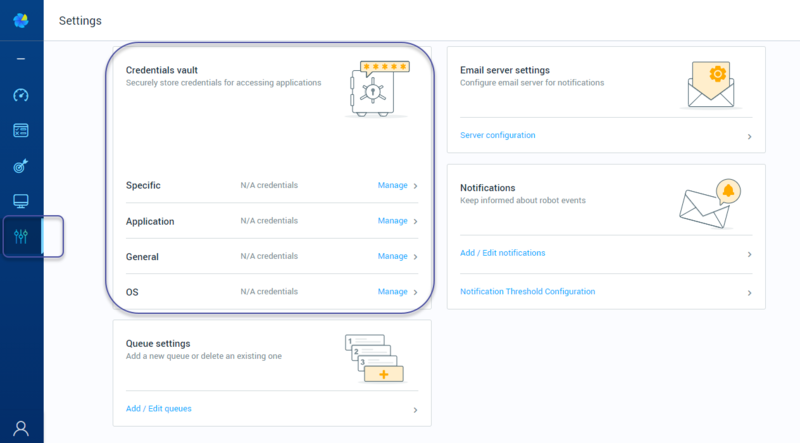Open Add / Edit notifications
Viewport: 800px width, 443px height.
click(503, 253)
